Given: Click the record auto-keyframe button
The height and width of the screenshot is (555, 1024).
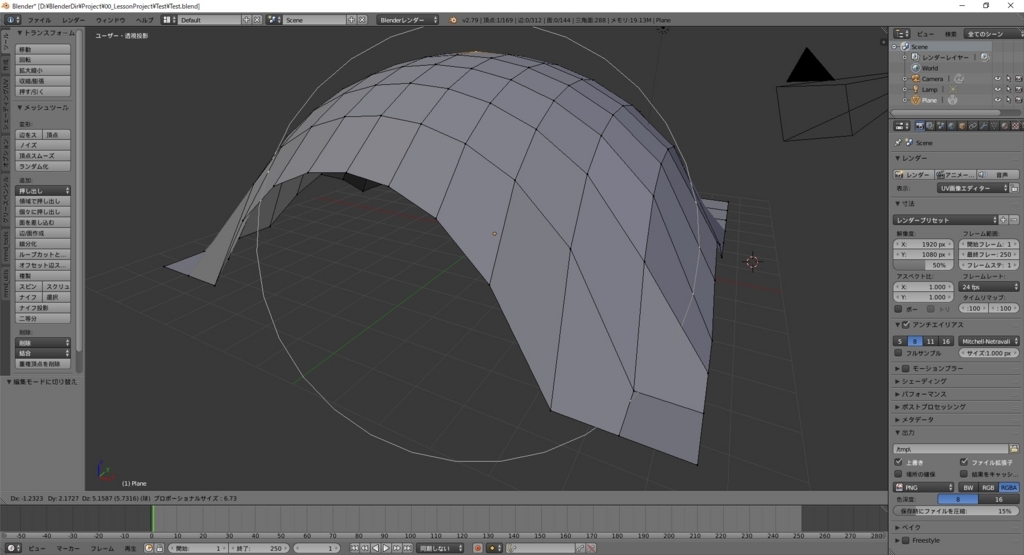Looking at the screenshot, I should (x=478, y=548).
